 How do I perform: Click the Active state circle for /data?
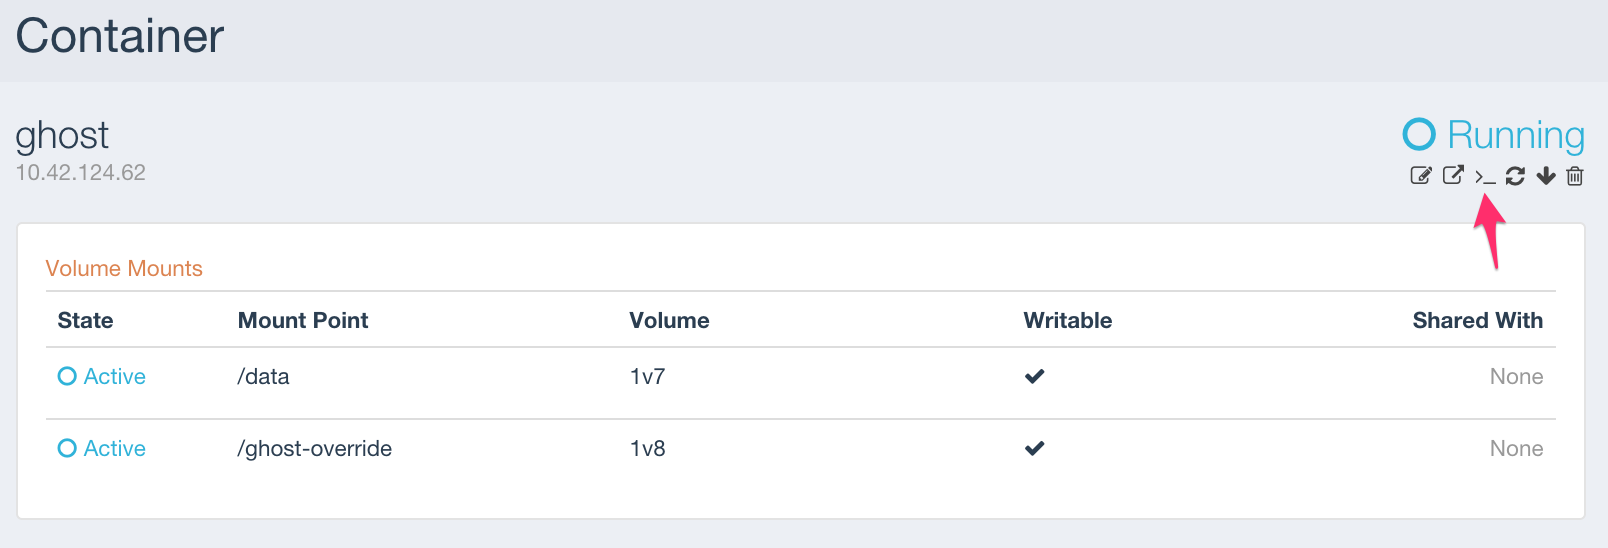pyautogui.click(x=67, y=376)
